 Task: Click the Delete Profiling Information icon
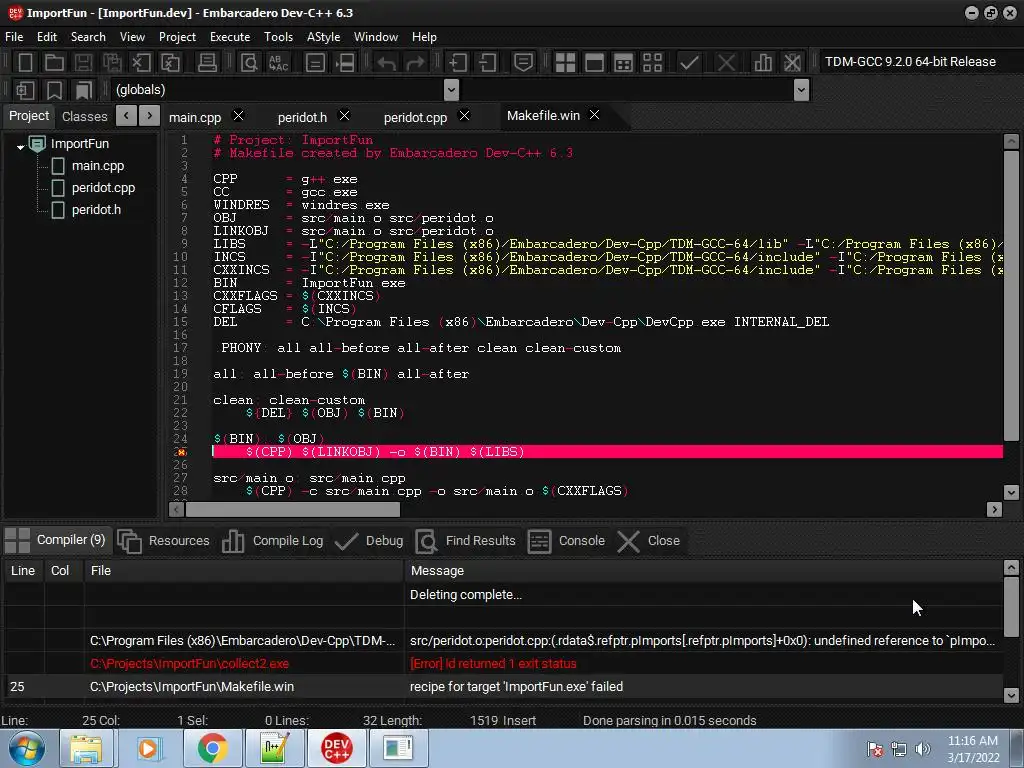click(792, 63)
